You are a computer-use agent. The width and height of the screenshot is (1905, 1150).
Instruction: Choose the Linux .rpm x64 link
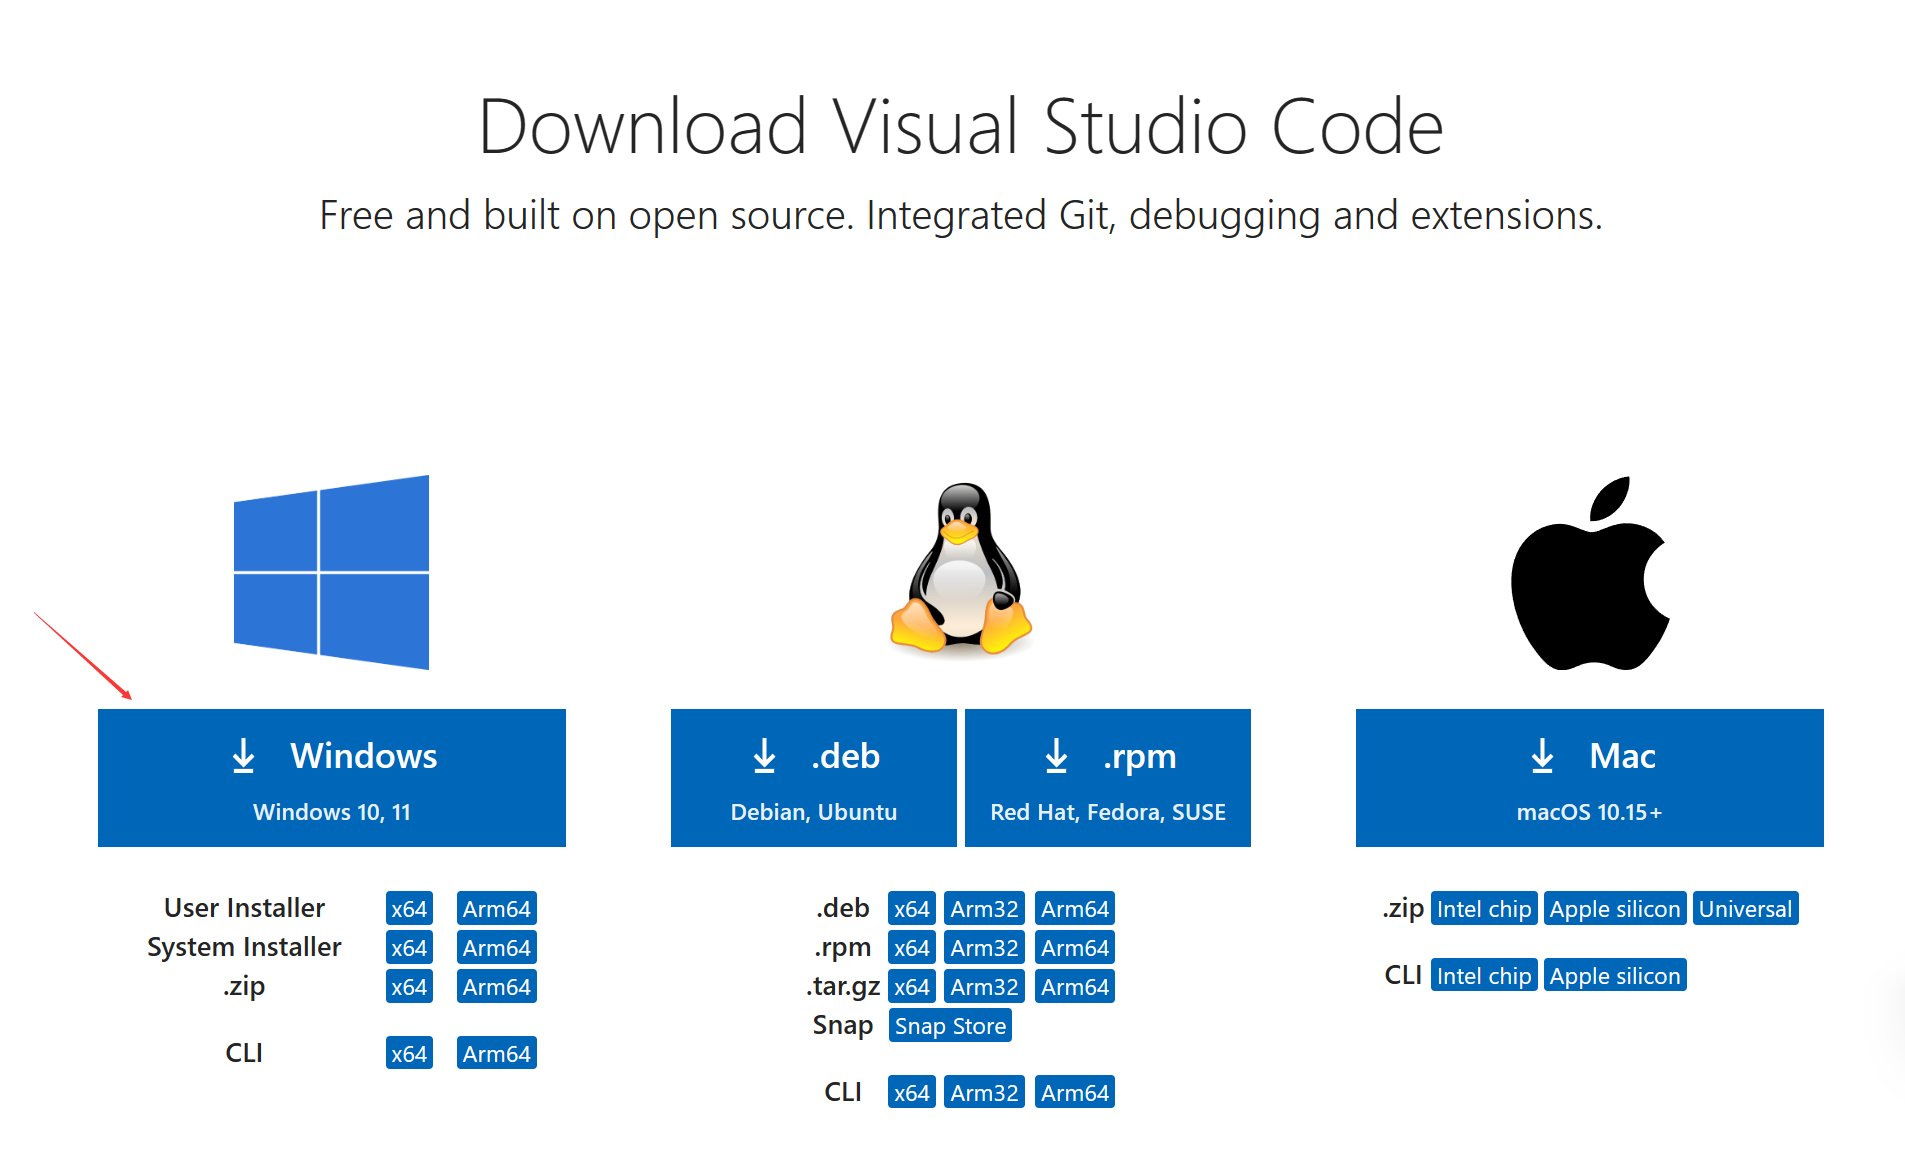(912, 947)
